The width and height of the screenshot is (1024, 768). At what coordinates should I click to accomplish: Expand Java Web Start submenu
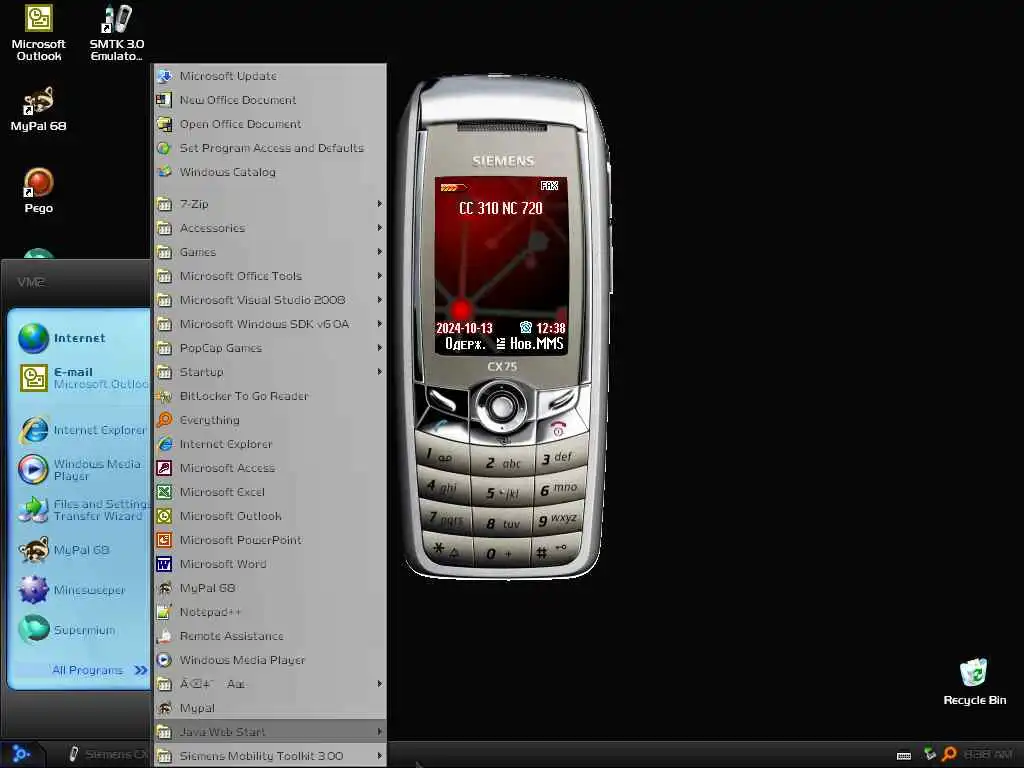coord(270,732)
